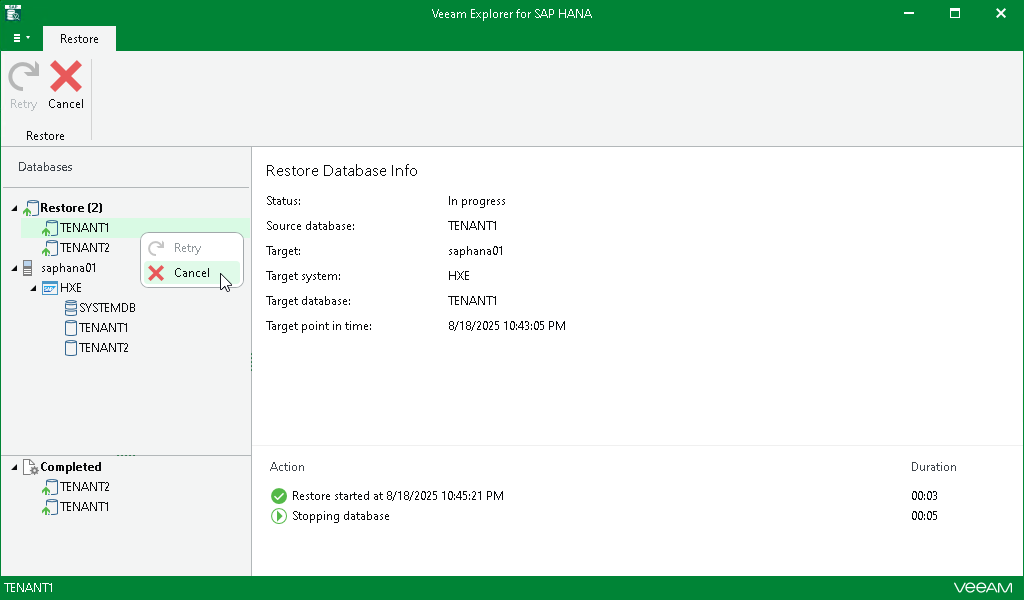
Task: Click the Veeam Explorer app icon in title bar
Action: [x=12, y=12]
